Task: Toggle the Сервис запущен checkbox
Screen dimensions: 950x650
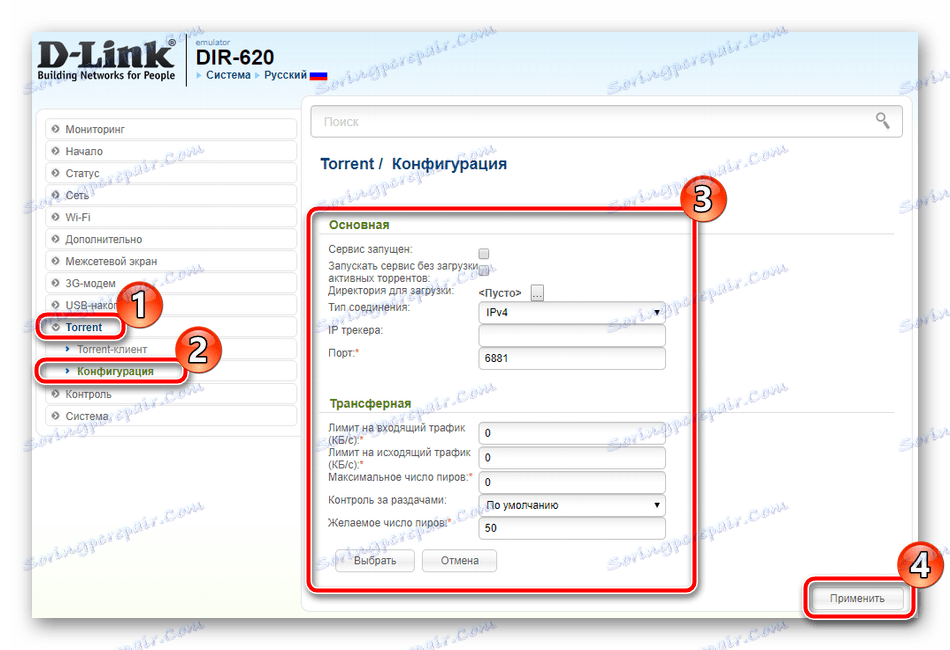Action: pyautogui.click(x=483, y=253)
